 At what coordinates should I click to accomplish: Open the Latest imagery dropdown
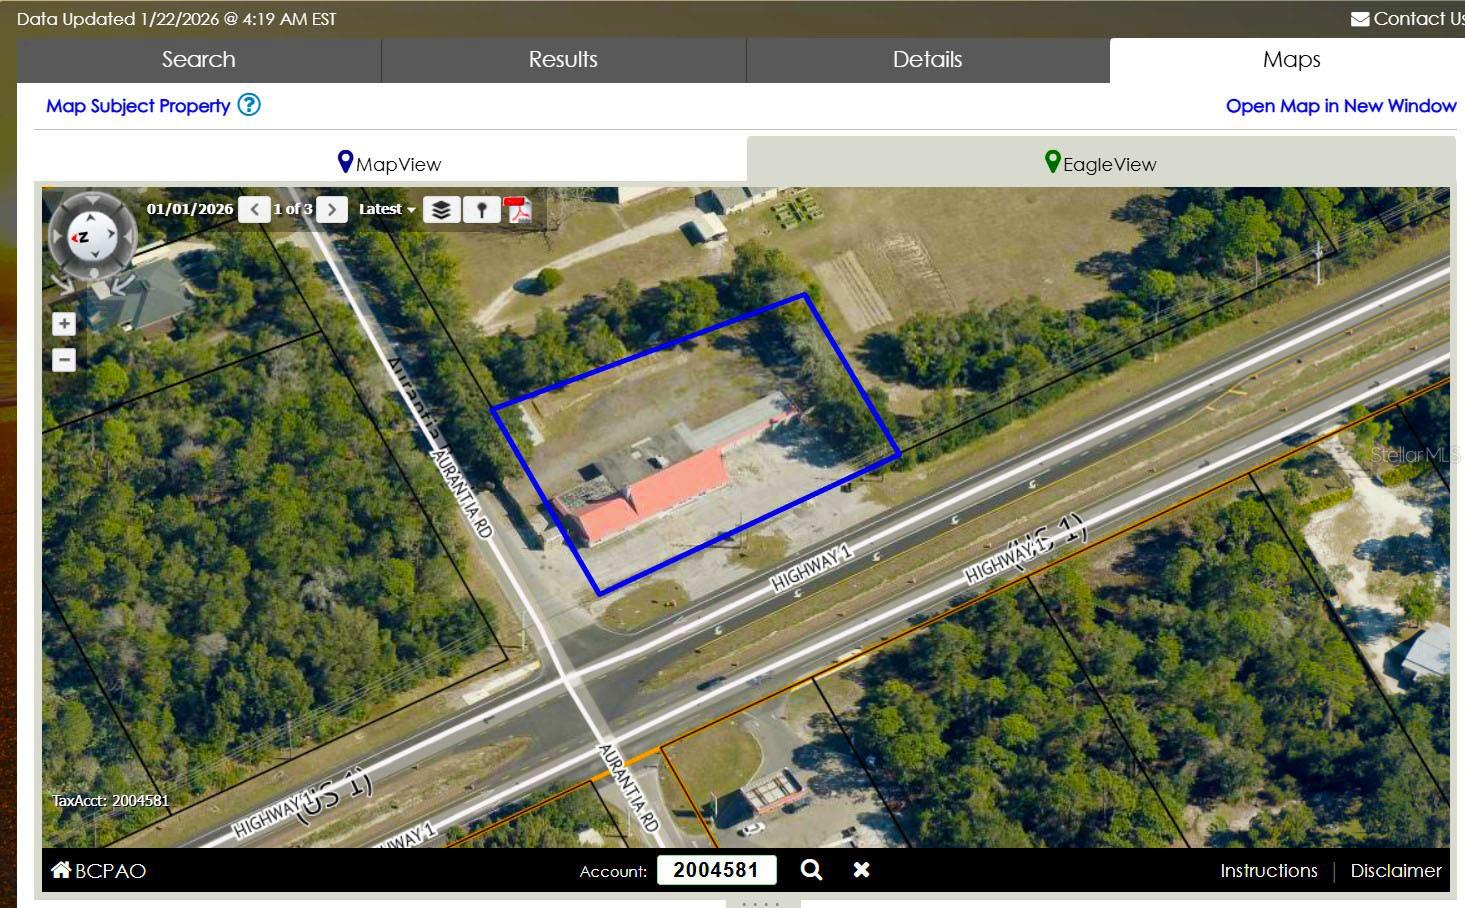[x=386, y=209]
